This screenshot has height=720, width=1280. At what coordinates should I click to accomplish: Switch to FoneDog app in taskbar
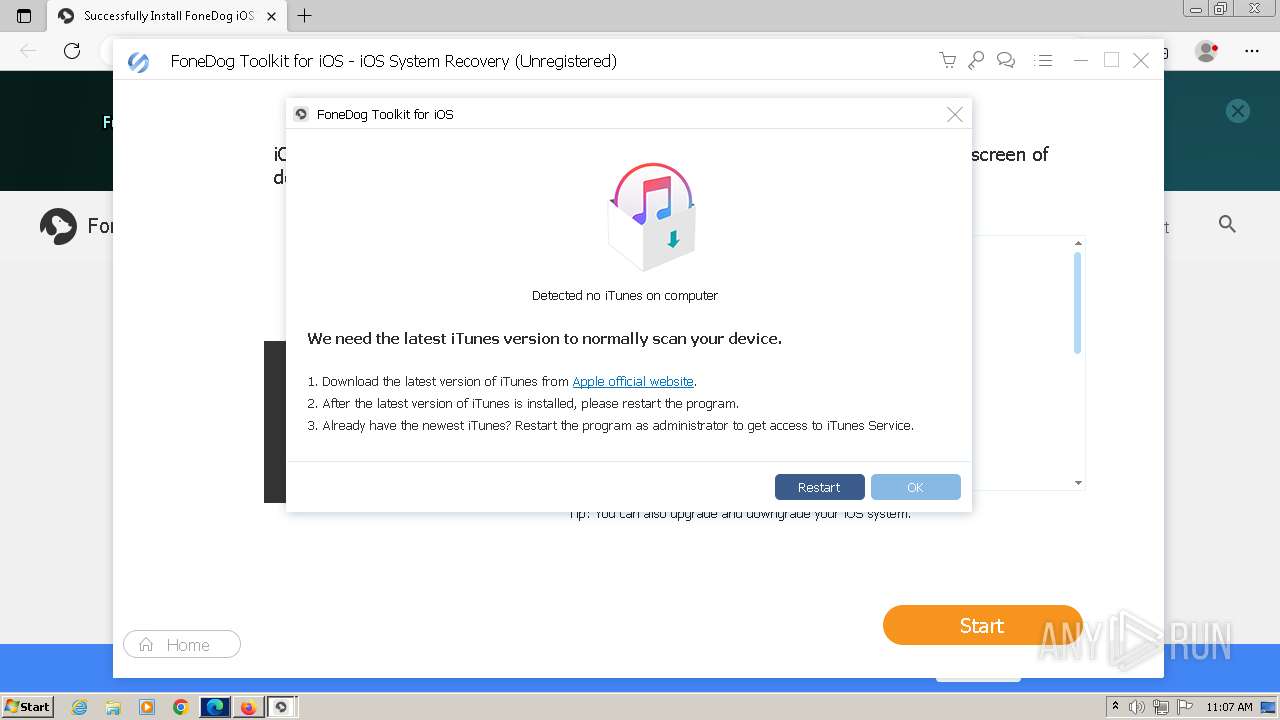click(x=281, y=707)
